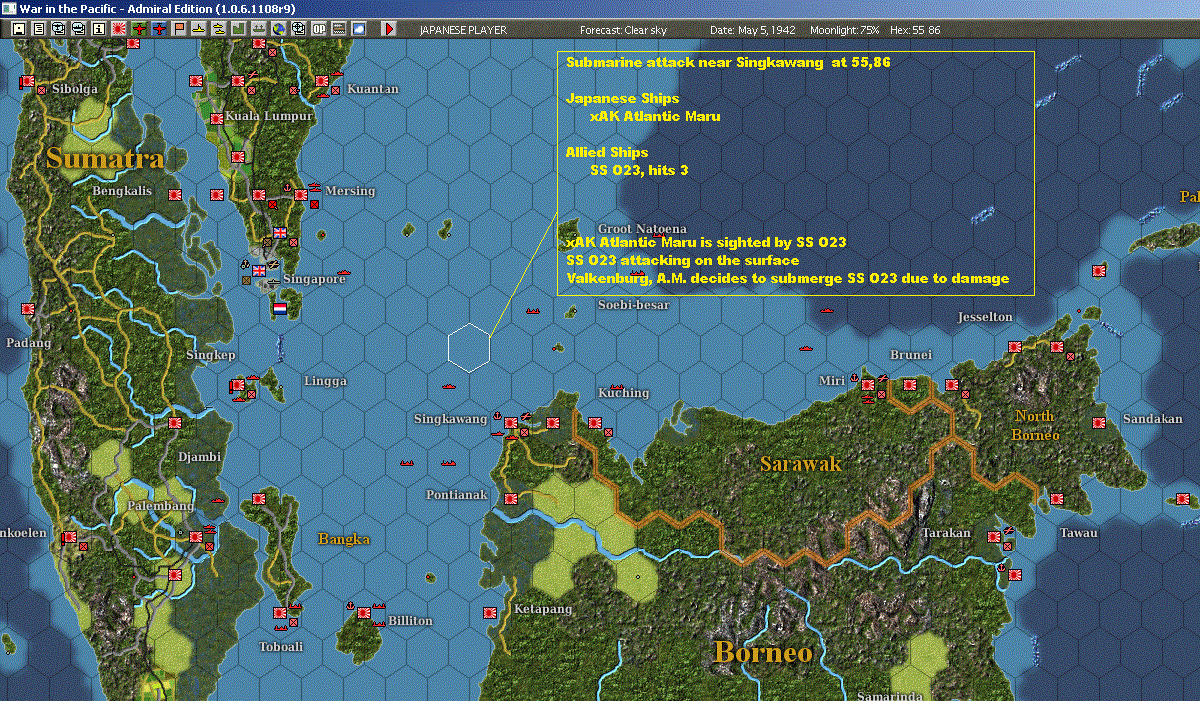The width and height of the screenshot is (1200, 701).
Task: Click the double yellow ships toolbar icon
Action: [x=219, y=29]
